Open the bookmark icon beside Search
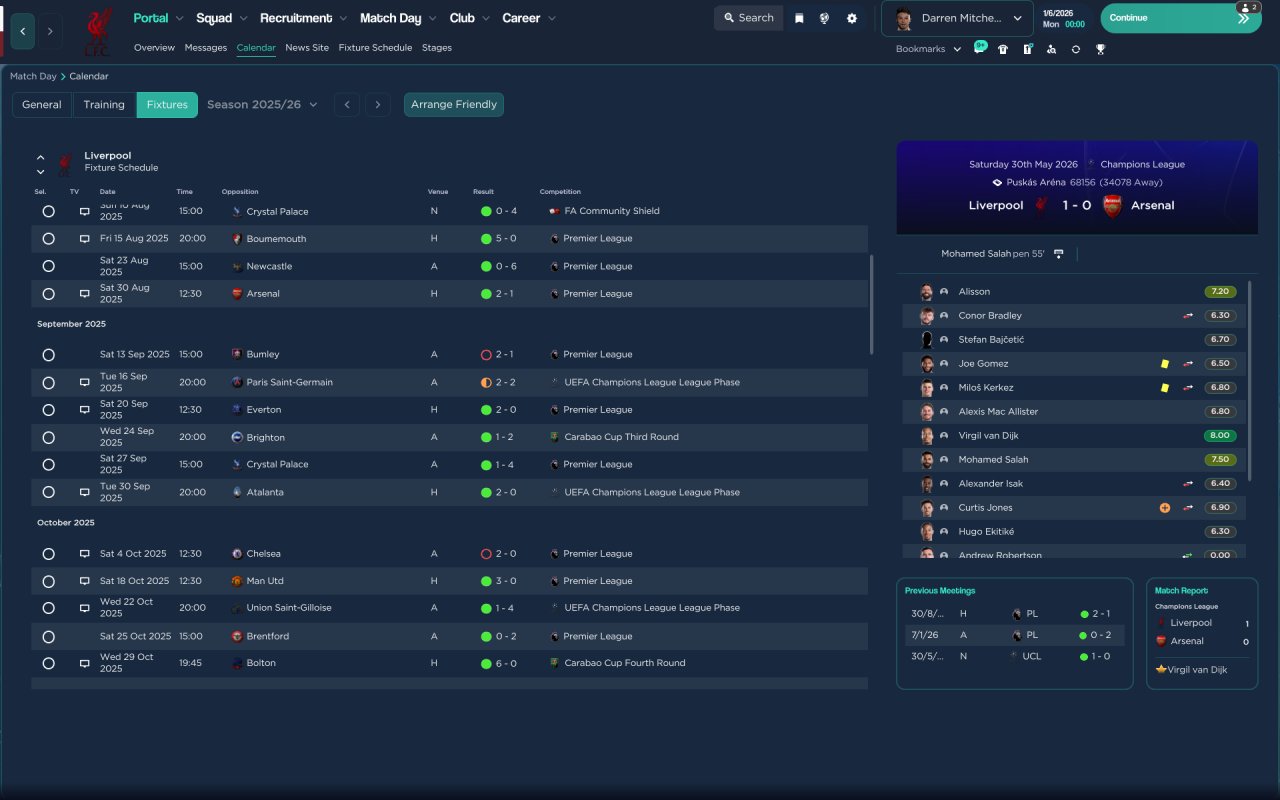Screen dimensions: 1280x800 tap(799, 18)
